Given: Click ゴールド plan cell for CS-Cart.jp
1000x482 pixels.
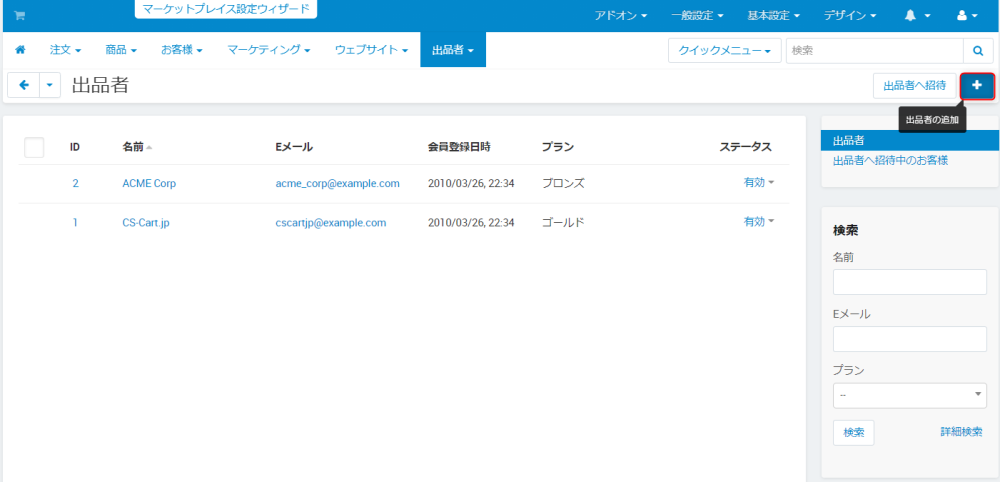Looking at the screenshot, I should 563,223.
